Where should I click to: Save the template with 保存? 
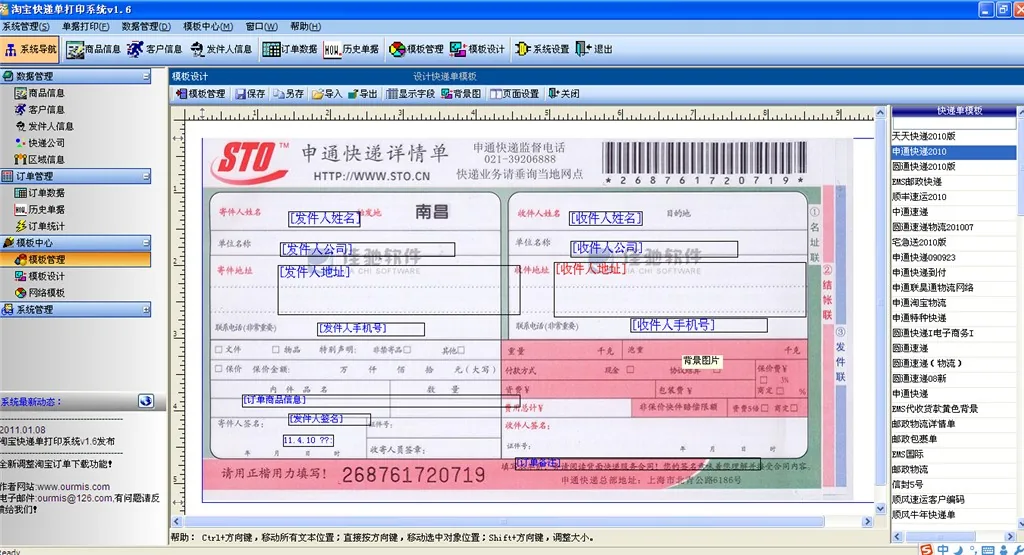click(250, 93)
